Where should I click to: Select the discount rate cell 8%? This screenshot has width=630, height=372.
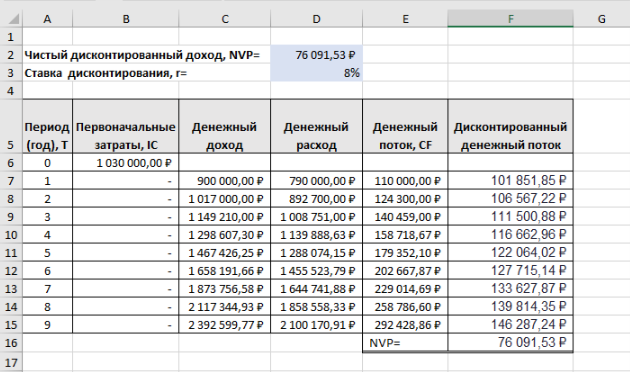tap(317, 73)
